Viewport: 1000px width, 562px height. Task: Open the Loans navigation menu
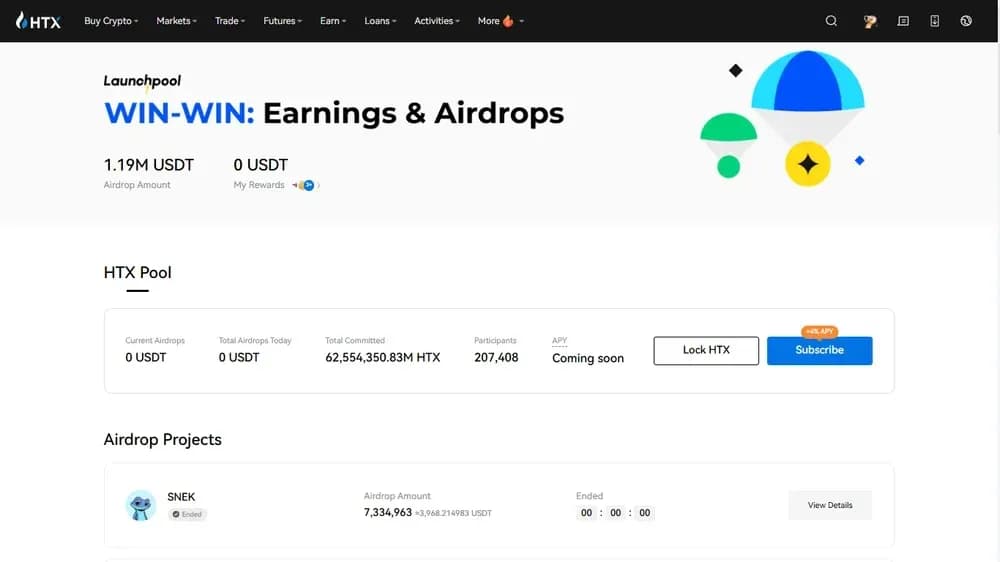[380, 21]
